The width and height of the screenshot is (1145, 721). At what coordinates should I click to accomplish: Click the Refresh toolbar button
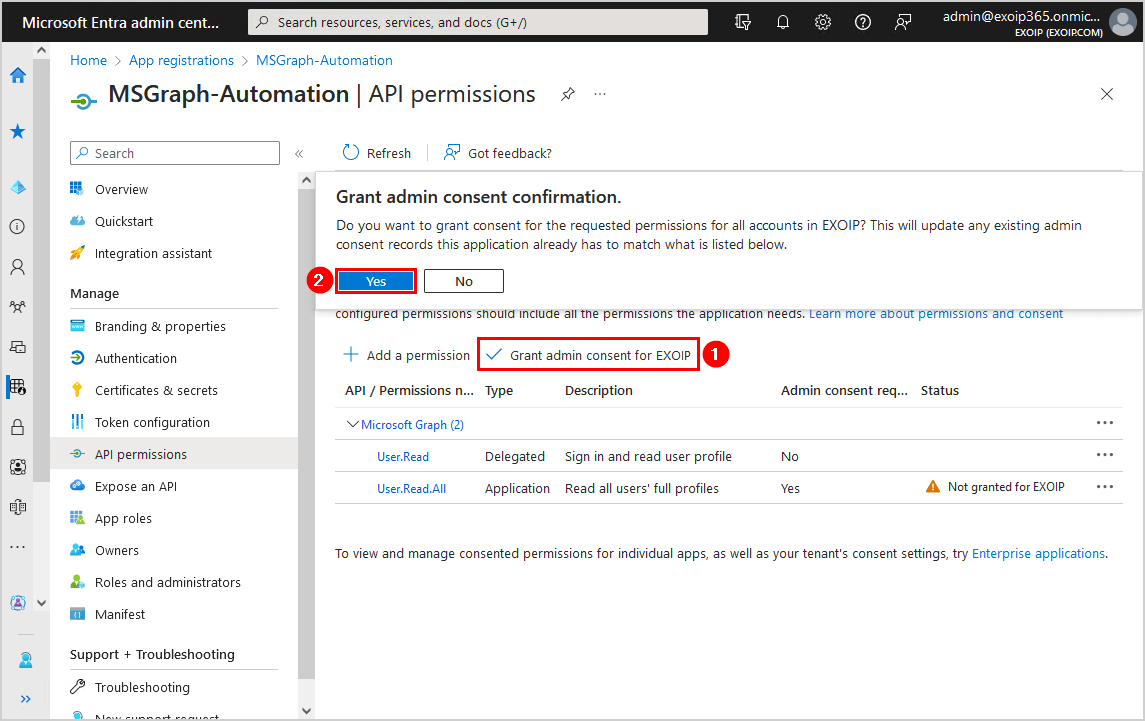[x=377, y=153]
